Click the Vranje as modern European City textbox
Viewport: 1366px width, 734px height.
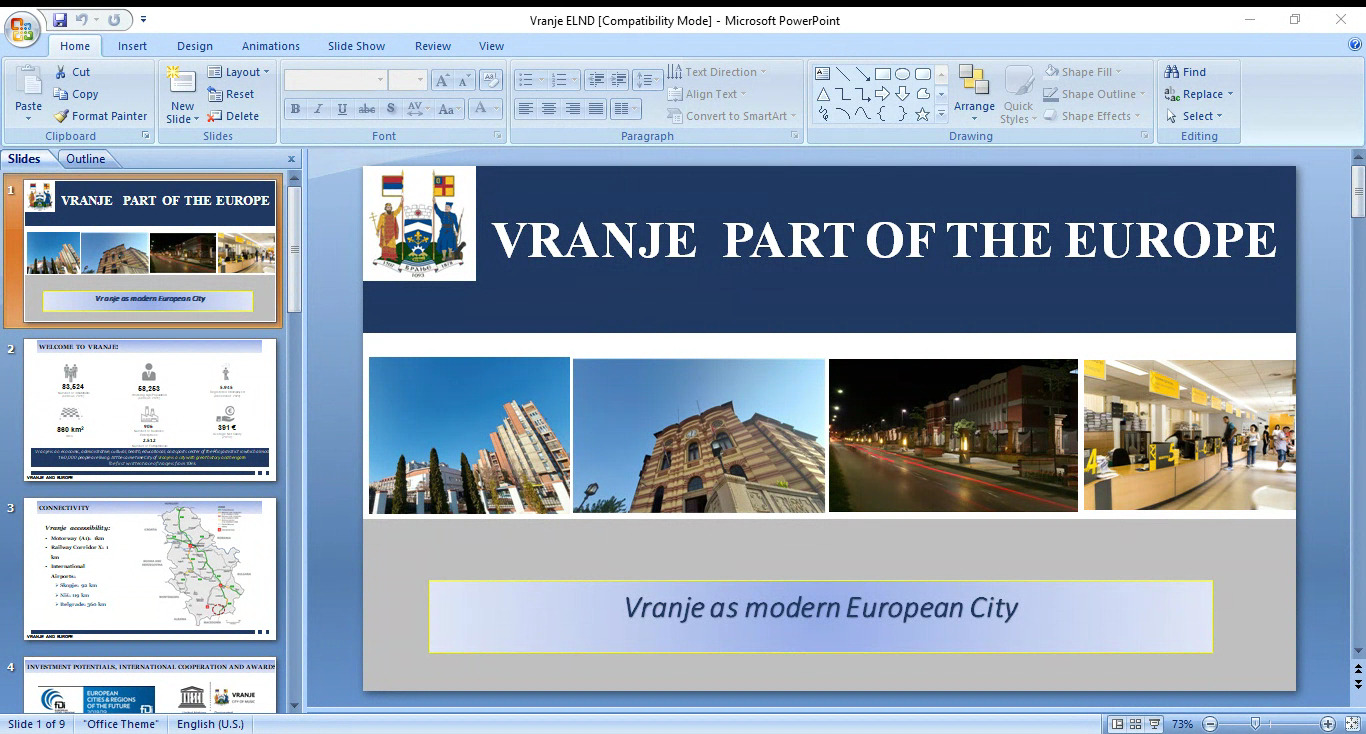pyautogui.click(x=820, y=616)
